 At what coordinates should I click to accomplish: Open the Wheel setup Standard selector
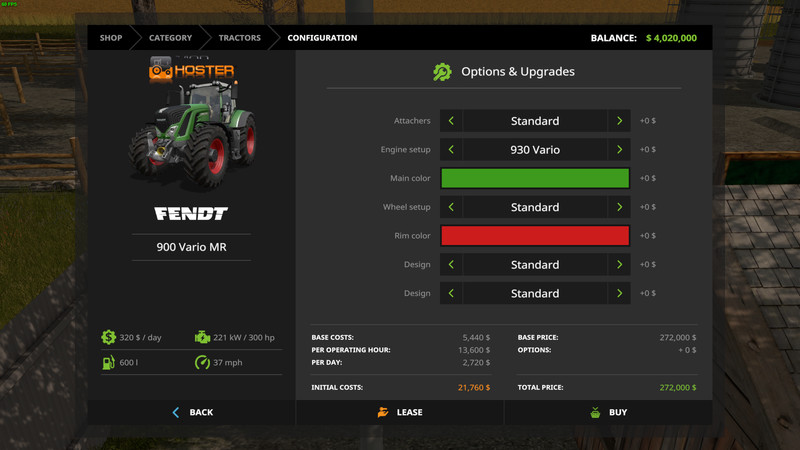[535, 207]
